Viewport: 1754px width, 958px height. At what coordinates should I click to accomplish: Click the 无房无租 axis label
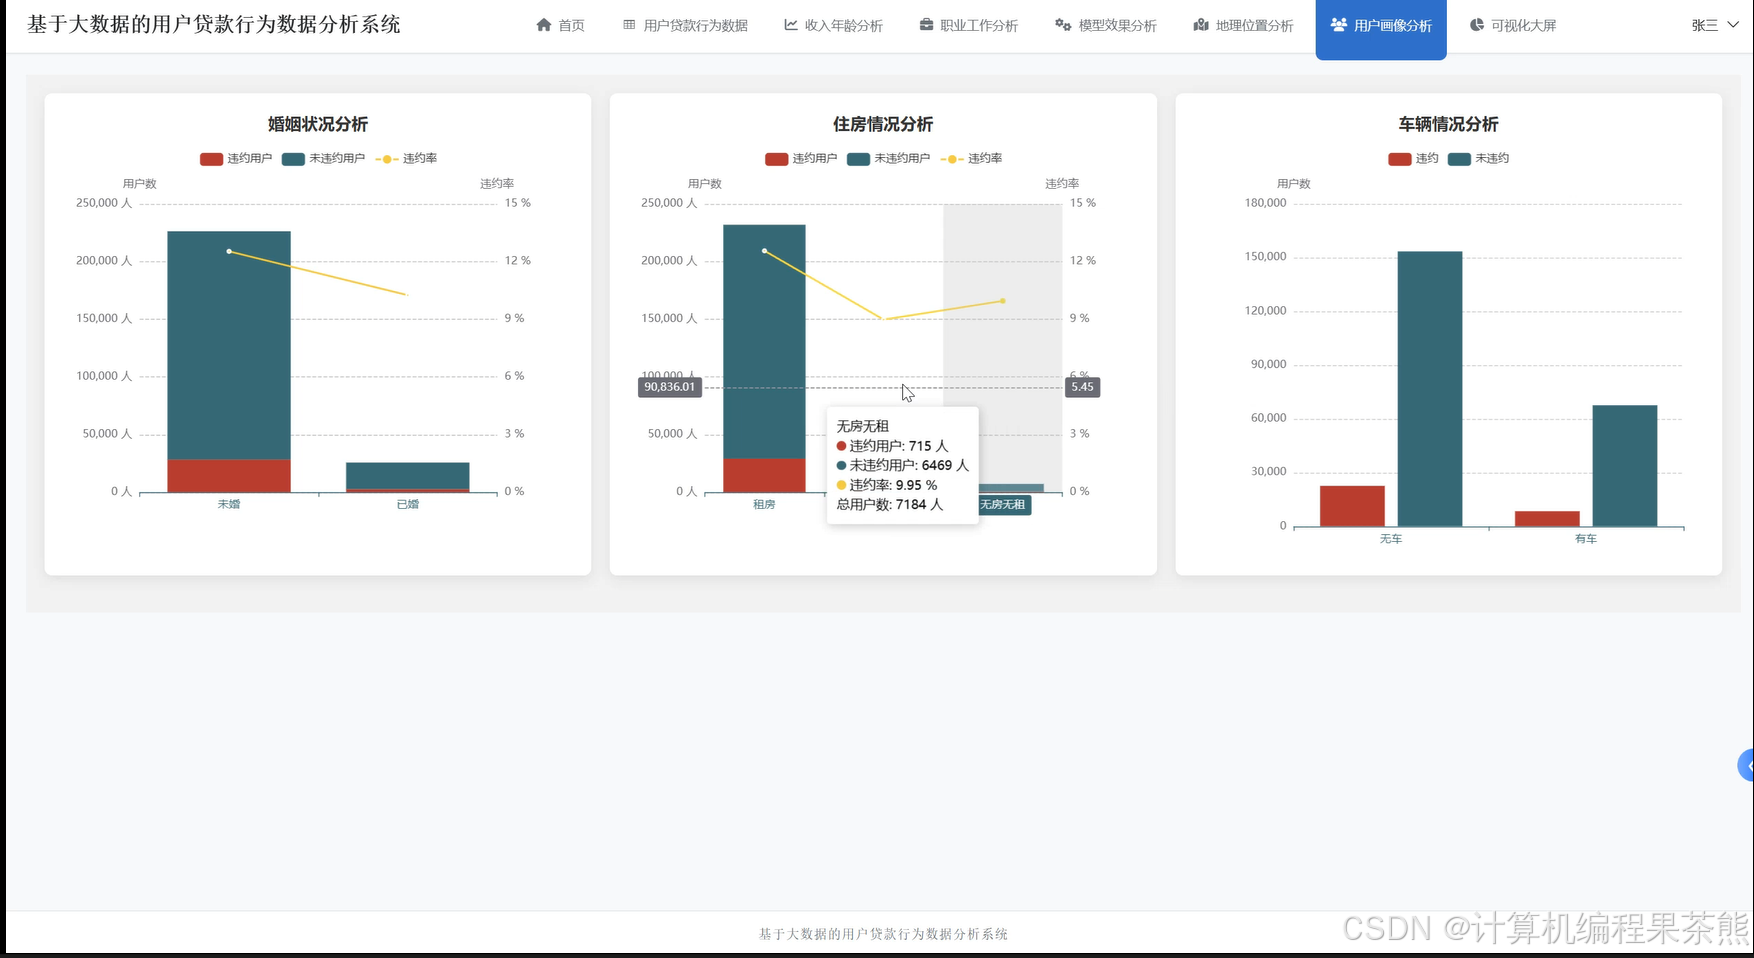[x=1003, y=504]
